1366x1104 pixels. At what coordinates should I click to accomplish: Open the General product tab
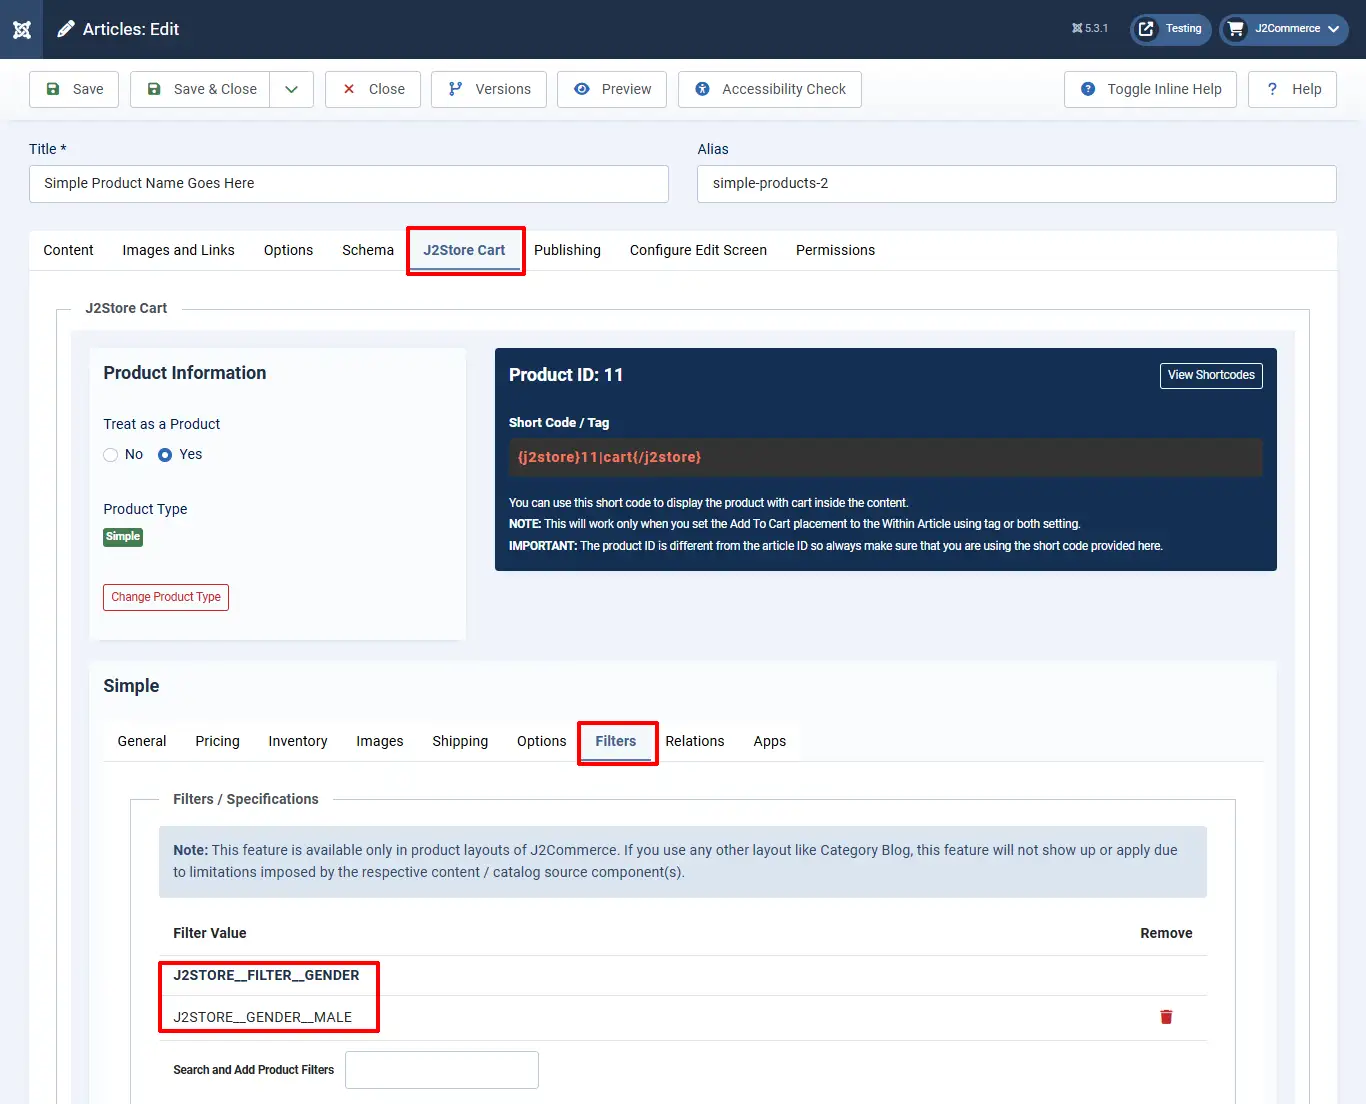tap(142, 741)
